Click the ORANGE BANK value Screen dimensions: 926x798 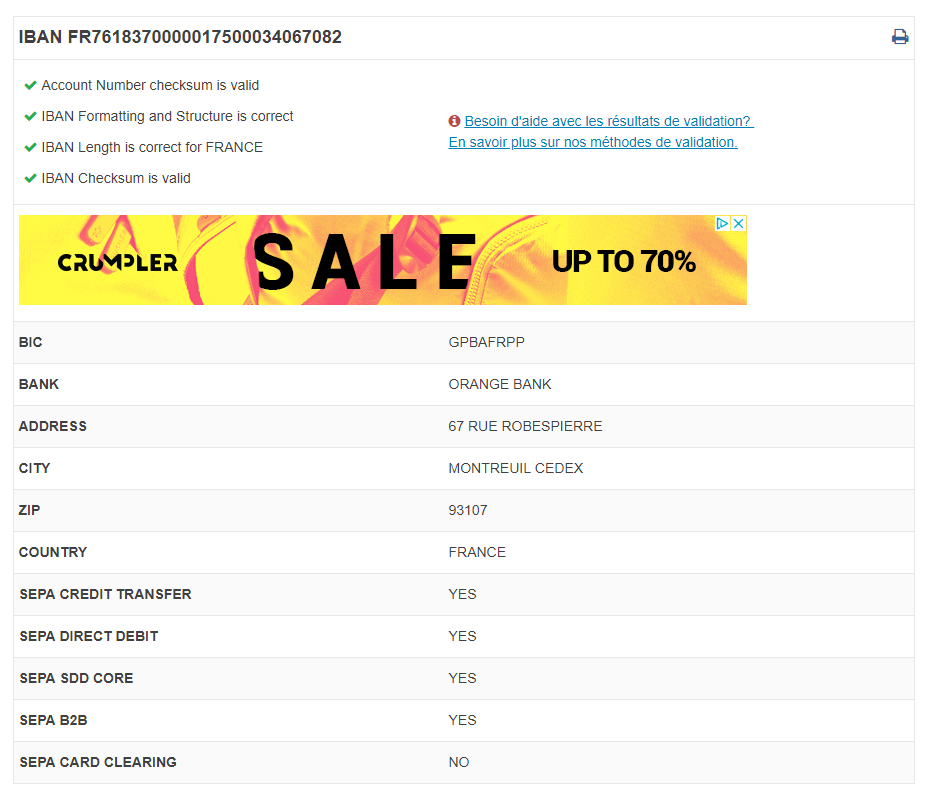(x=500, y=384)
